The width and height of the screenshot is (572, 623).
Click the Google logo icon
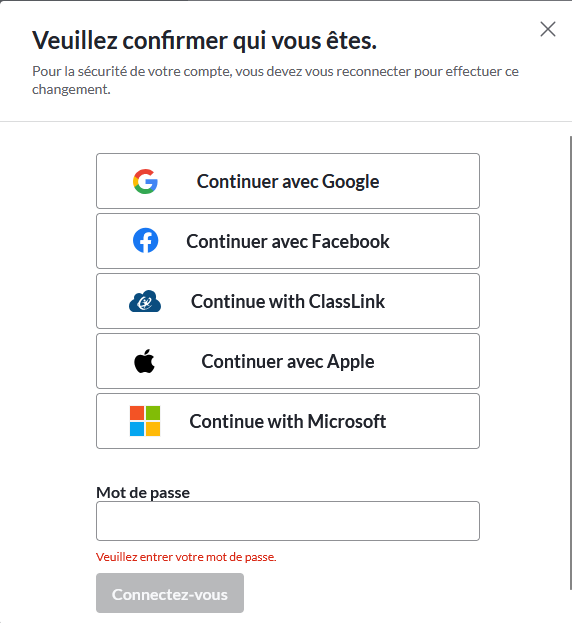point(145,182)
